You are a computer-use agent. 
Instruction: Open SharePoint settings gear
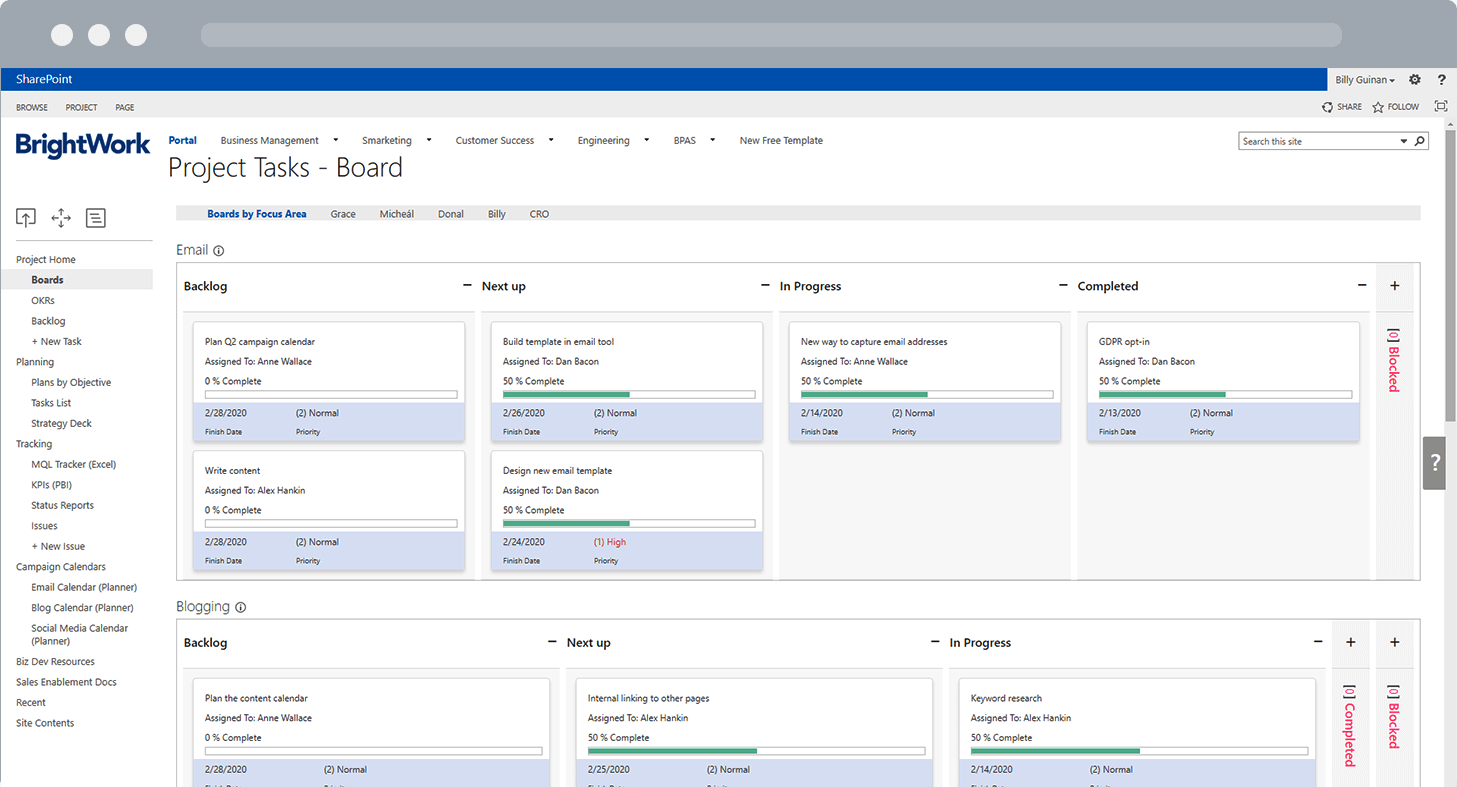(x=1414, y=79)
